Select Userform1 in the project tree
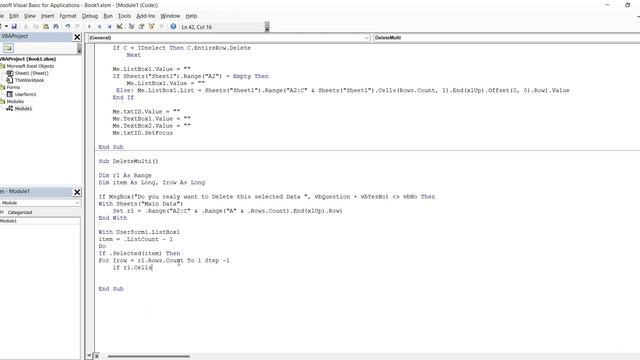640x360 pixels. [25, 94]
